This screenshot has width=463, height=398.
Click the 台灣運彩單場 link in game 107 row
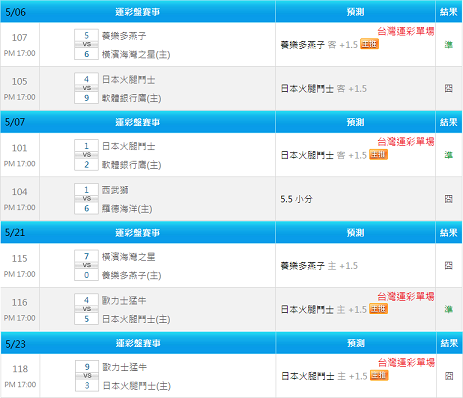tap(406, 32)
